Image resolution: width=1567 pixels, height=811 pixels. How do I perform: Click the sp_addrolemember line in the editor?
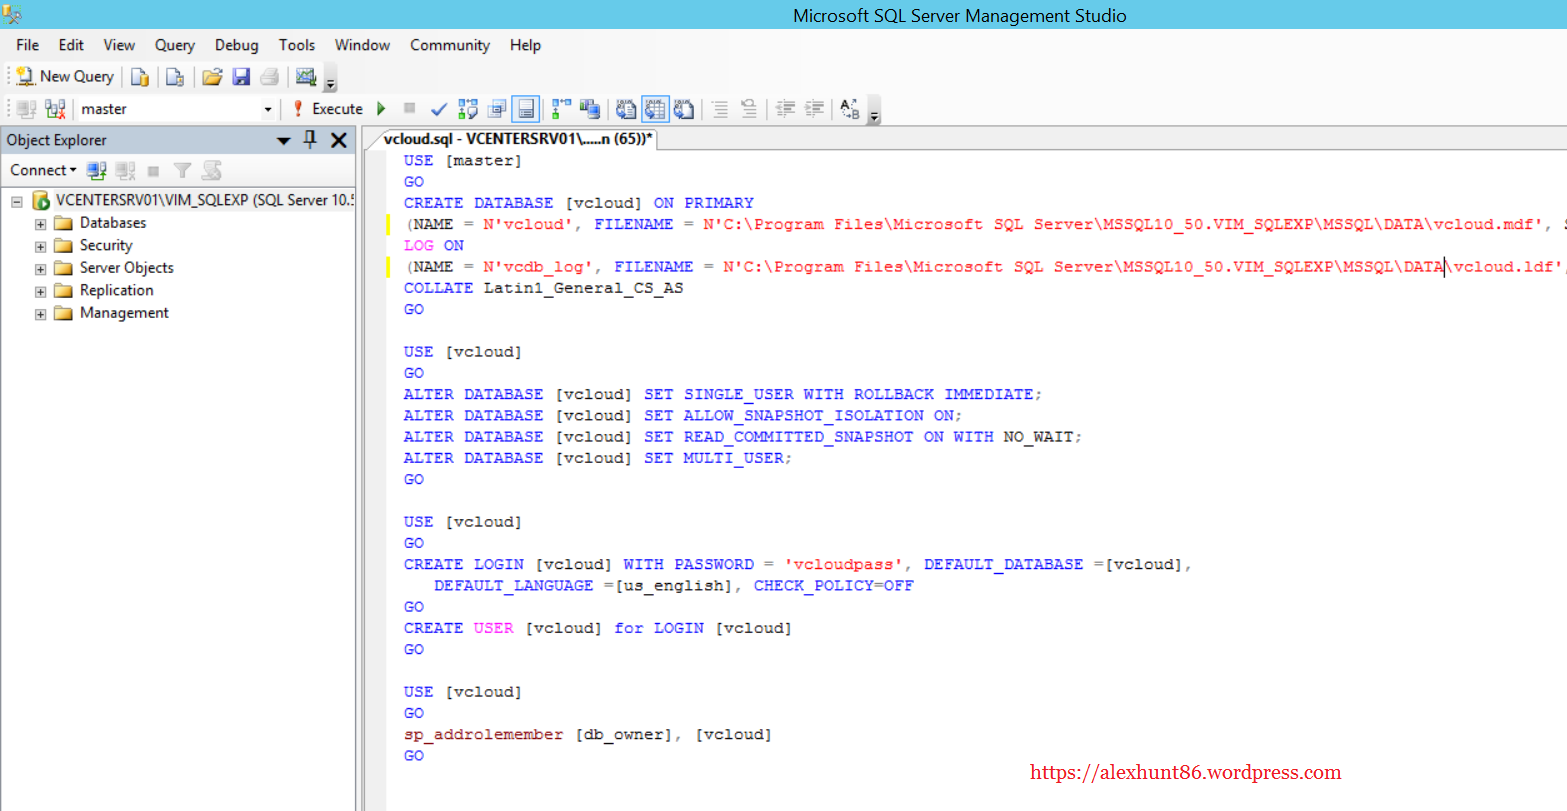pos(587,734)
